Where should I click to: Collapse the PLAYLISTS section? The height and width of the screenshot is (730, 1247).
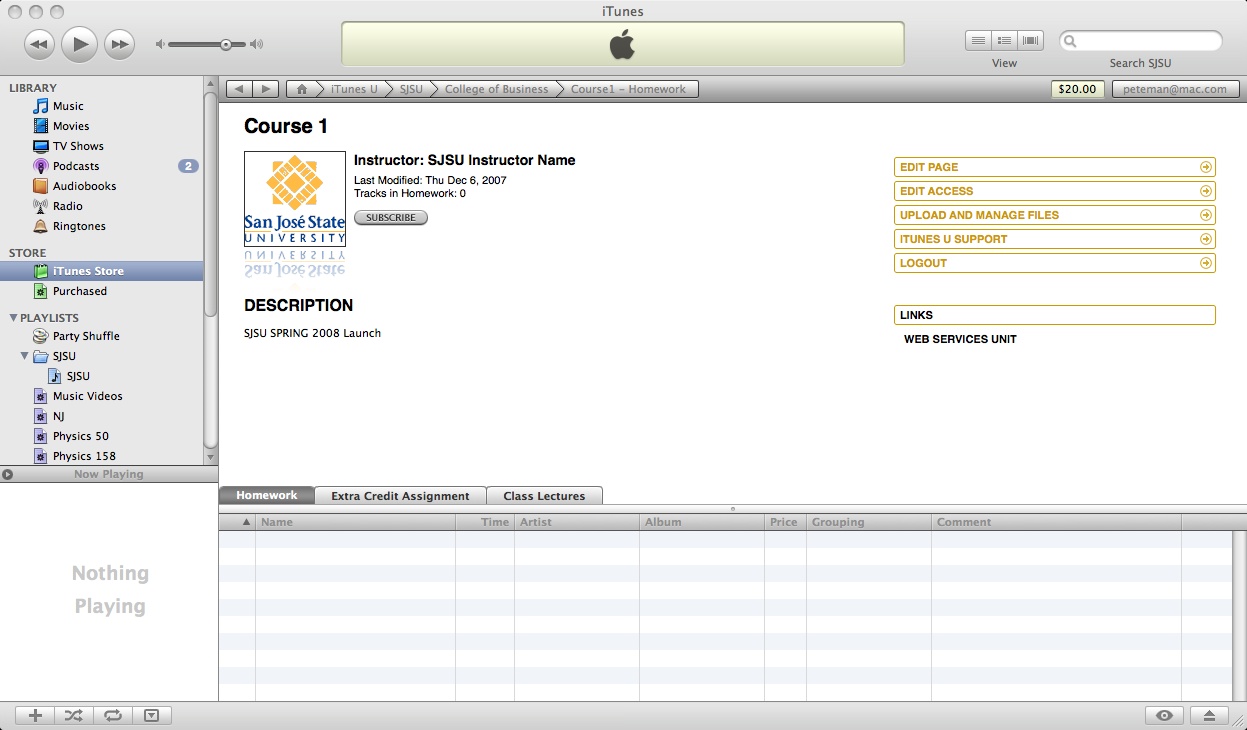tap(13, 318)
